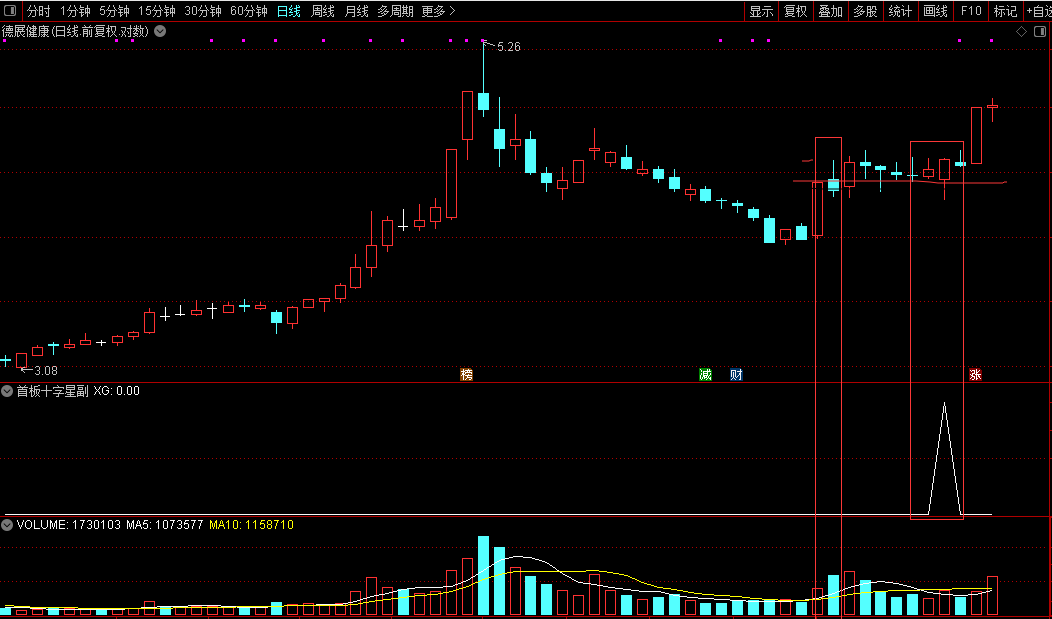Switch to 分时 intraday view
1052x619 pixels.
click(x=38, y=11)
